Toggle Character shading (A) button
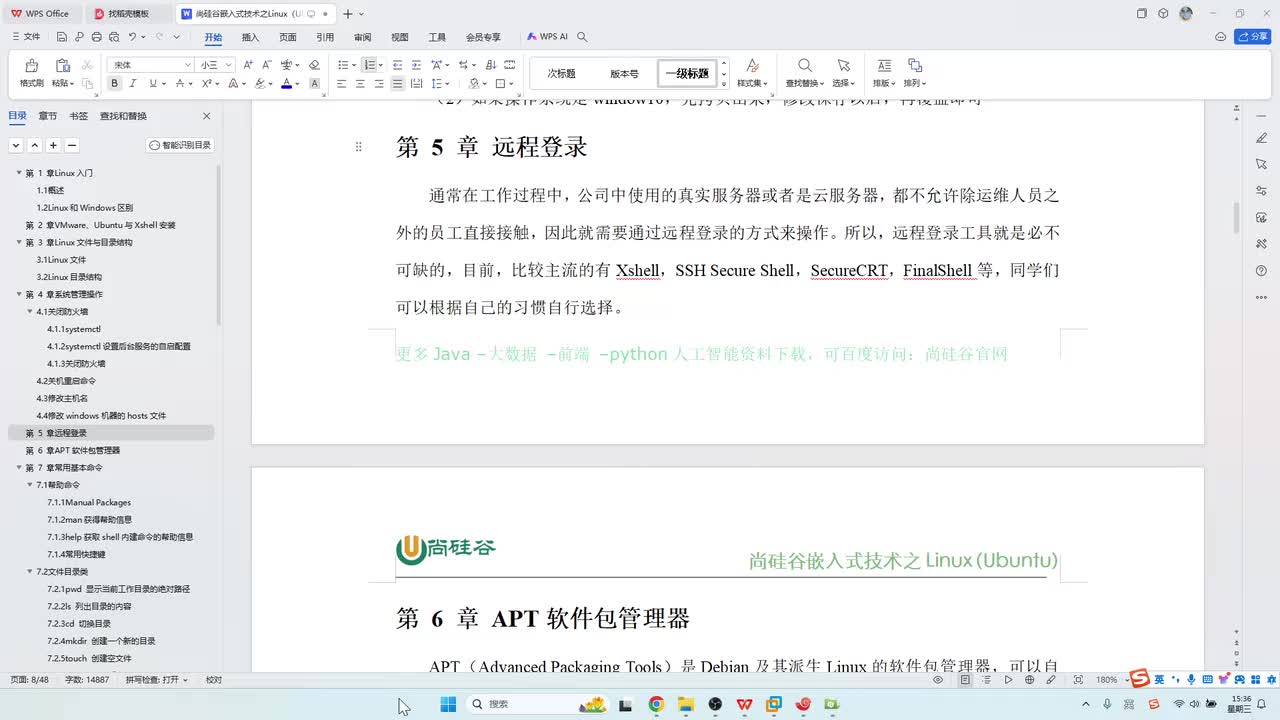Image resolution: width=1280 pixels, height=720 pixels. tap(314, 84)
